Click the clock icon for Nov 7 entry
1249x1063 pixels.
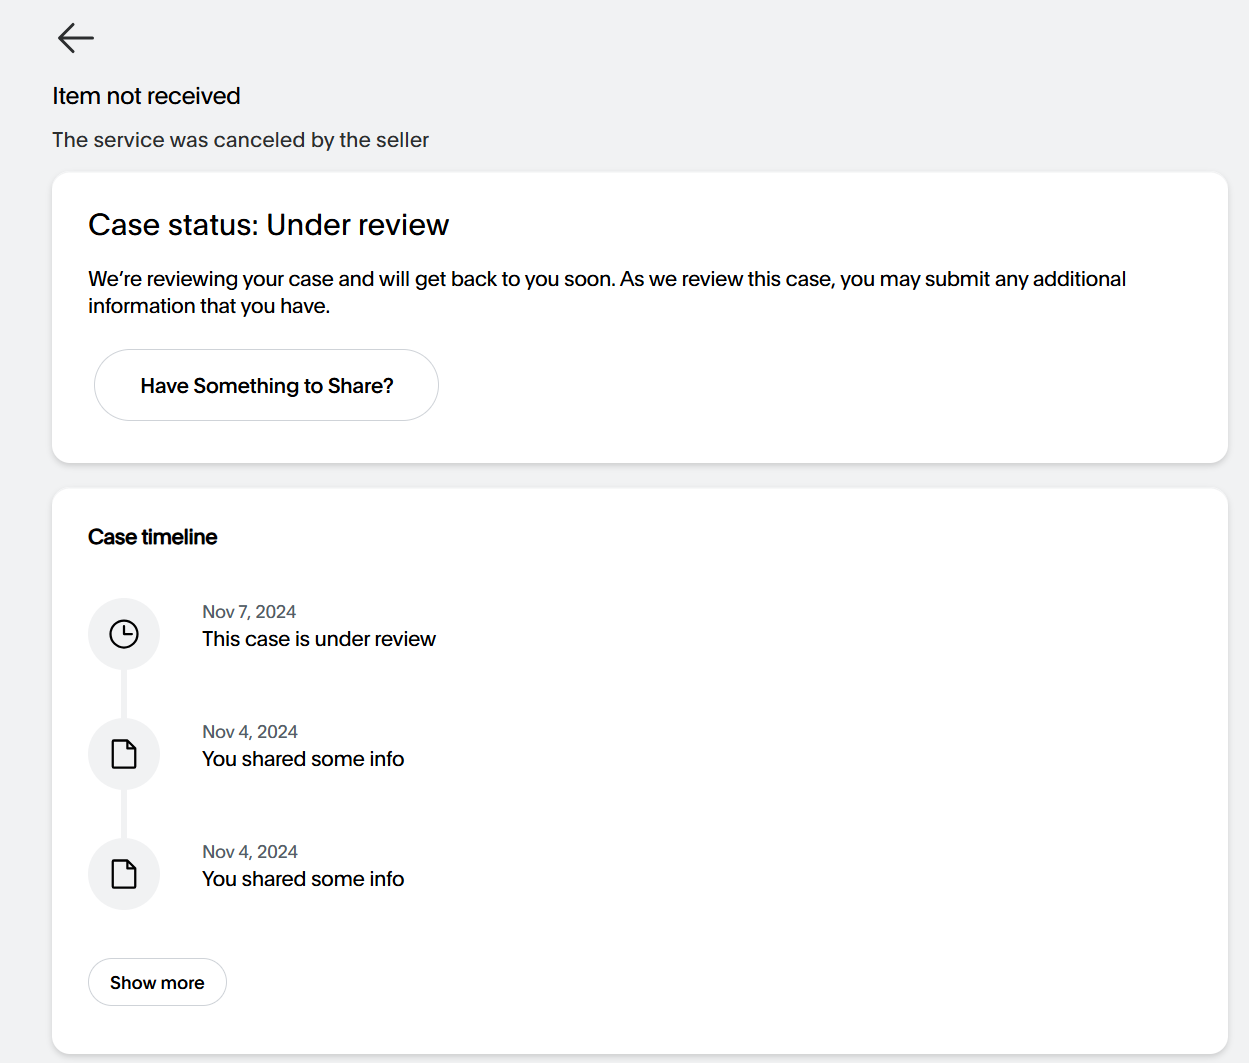124,634
